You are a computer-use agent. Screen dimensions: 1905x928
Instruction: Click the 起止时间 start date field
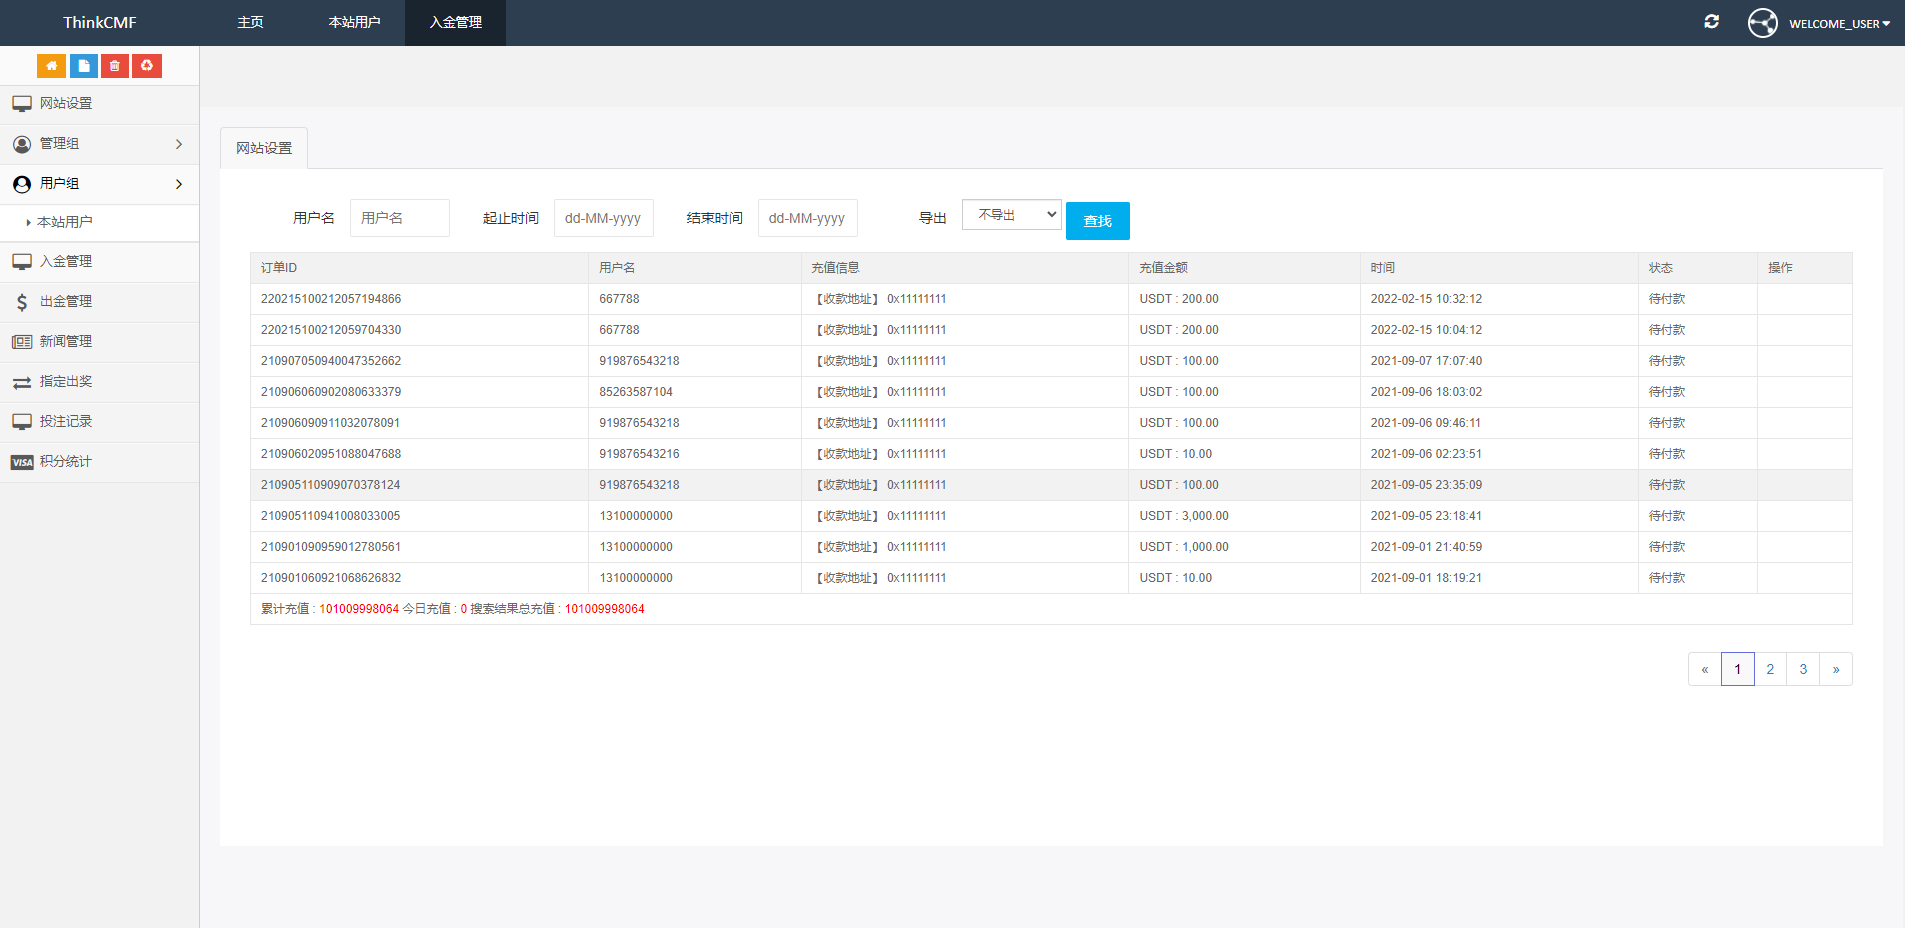click(603, 218)
